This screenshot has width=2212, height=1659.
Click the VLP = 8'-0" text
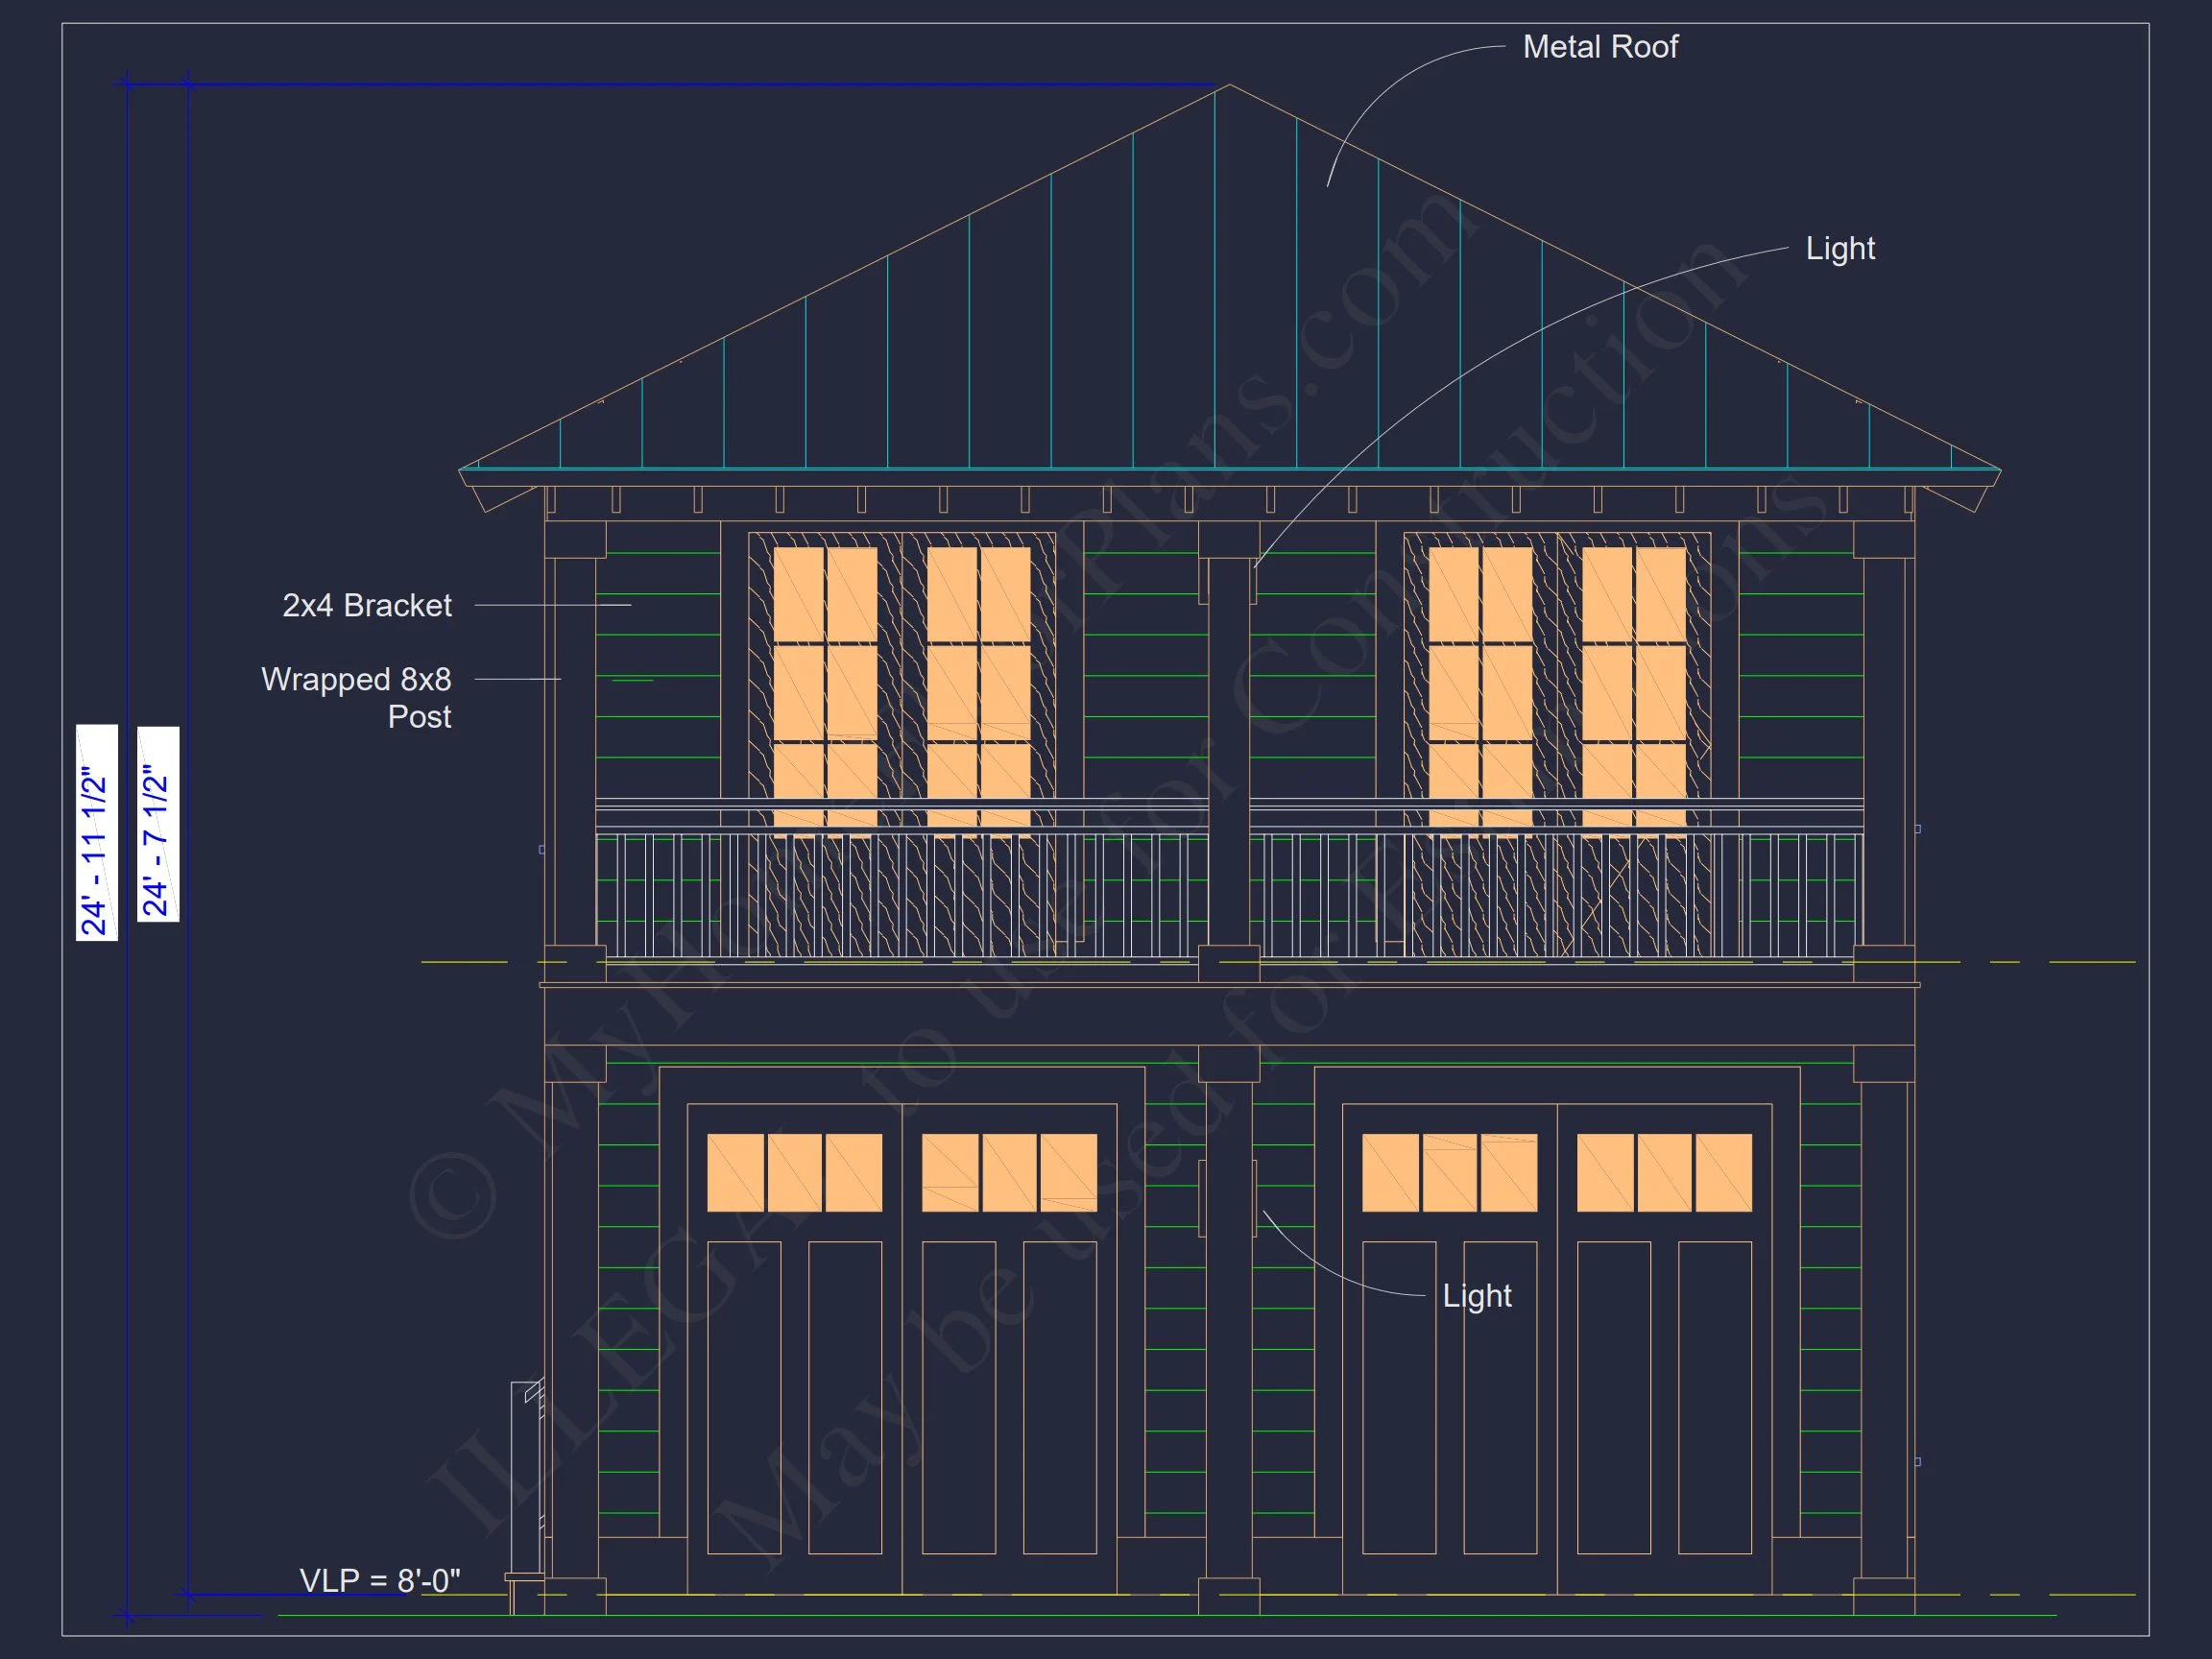point(379,1581)
